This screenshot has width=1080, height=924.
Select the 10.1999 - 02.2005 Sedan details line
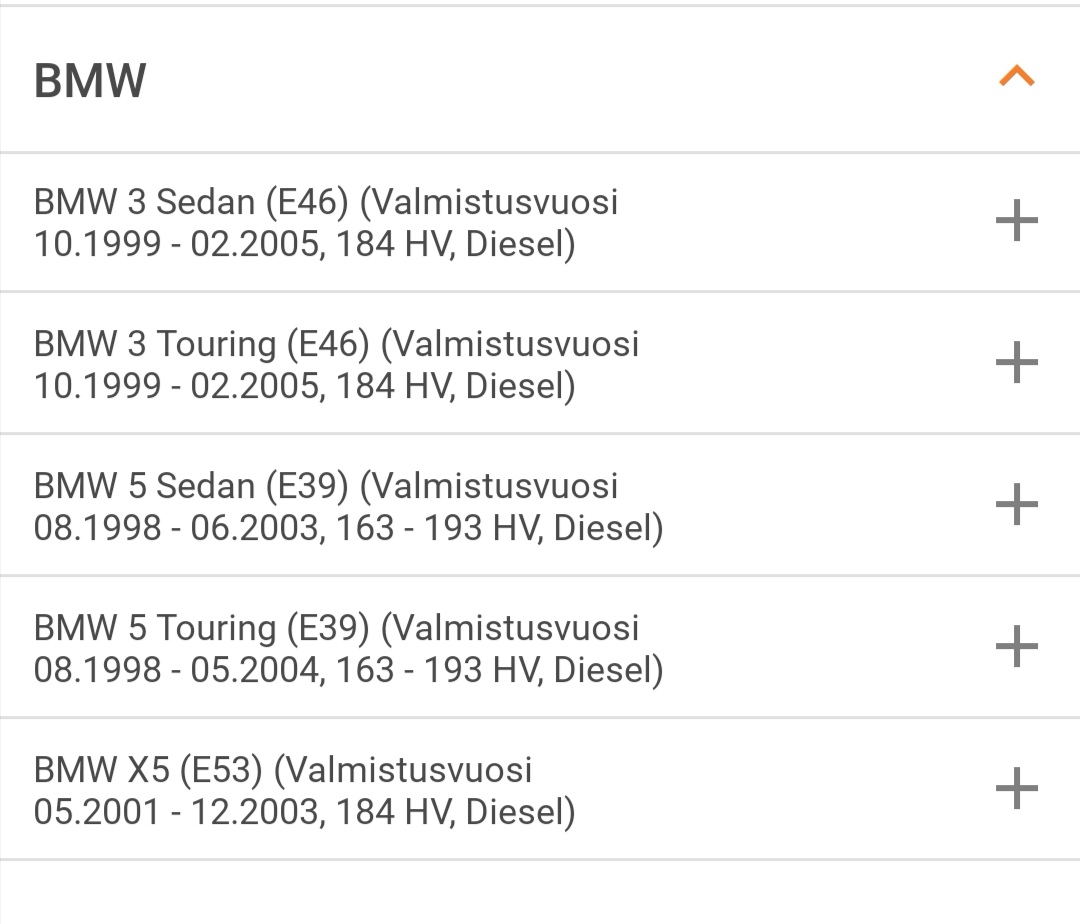[x=304, y=244]
